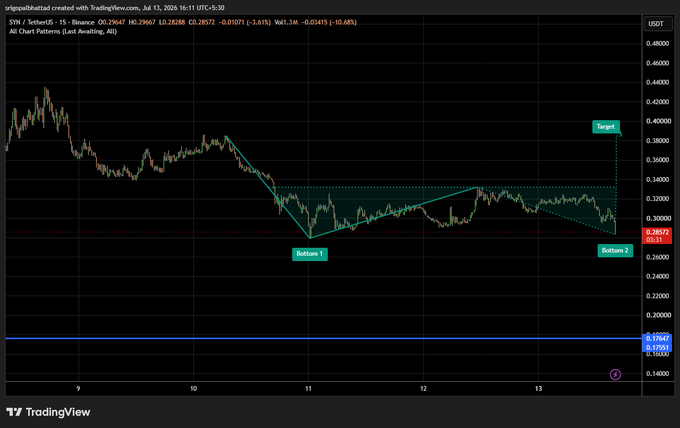Click the high value H0.29667
The image size is (680, 428).
(x=142, y=22)
